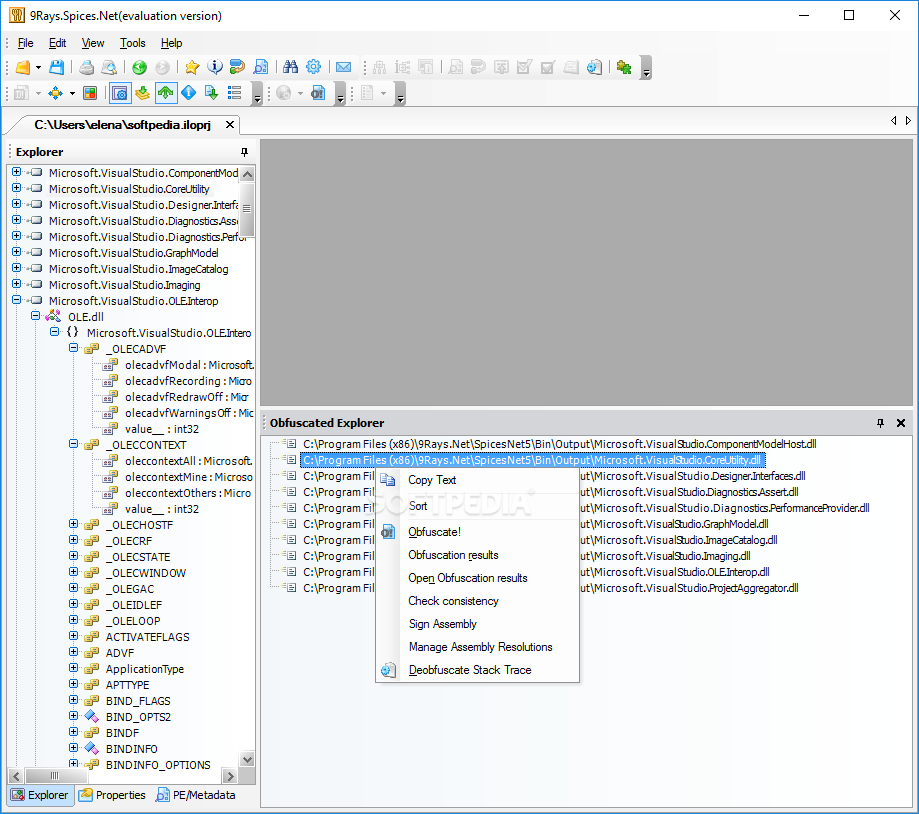Open the Help menu
Screen dimensions: 919x814
(171, 43)
